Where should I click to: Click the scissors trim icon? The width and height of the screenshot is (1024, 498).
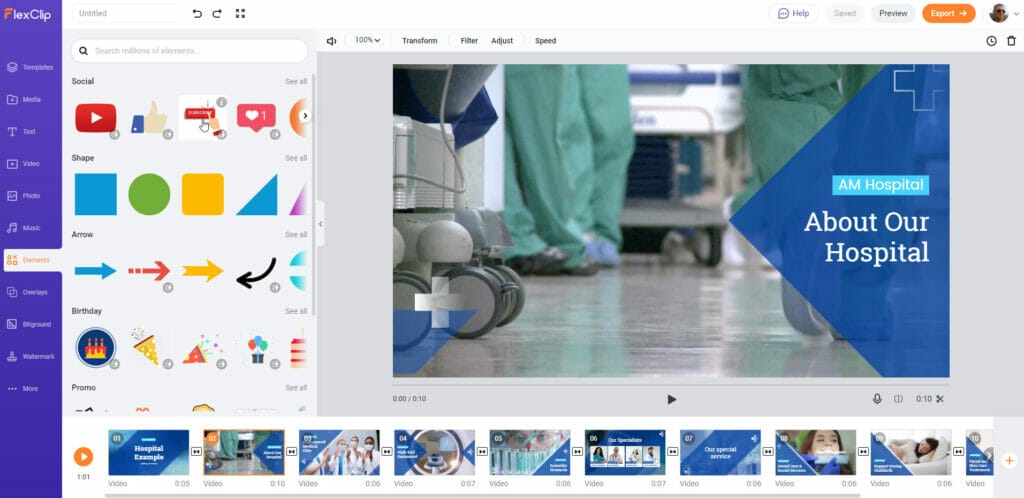pos(940,399)
